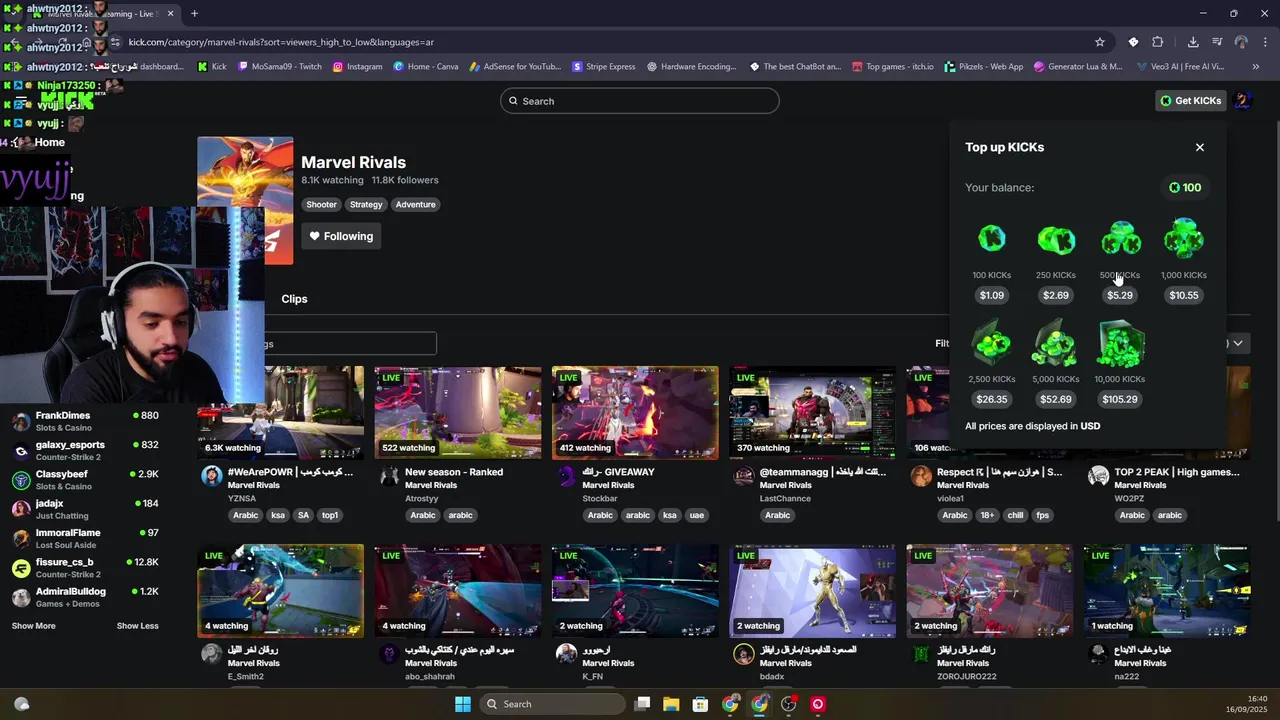
Task: Select the 500 KICKs gem cluster icon
Action: point(1120,238)
